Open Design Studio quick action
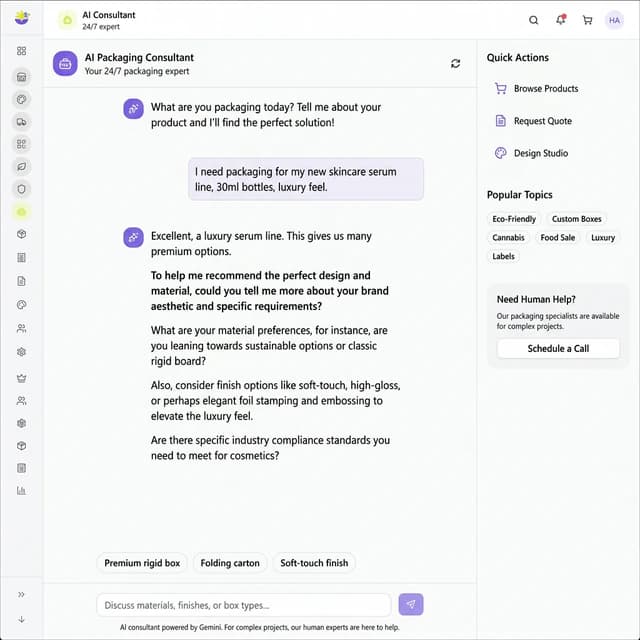 click(540, 153)
